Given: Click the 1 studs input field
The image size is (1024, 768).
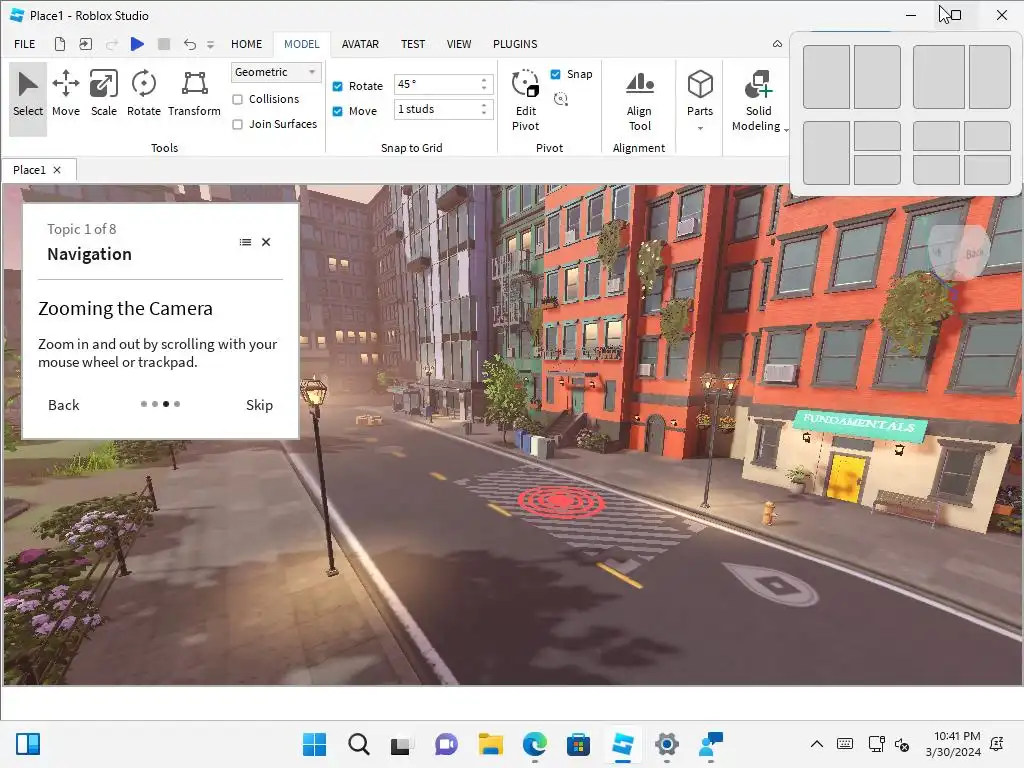Looking at the screenshot, I should click(436, 109).
